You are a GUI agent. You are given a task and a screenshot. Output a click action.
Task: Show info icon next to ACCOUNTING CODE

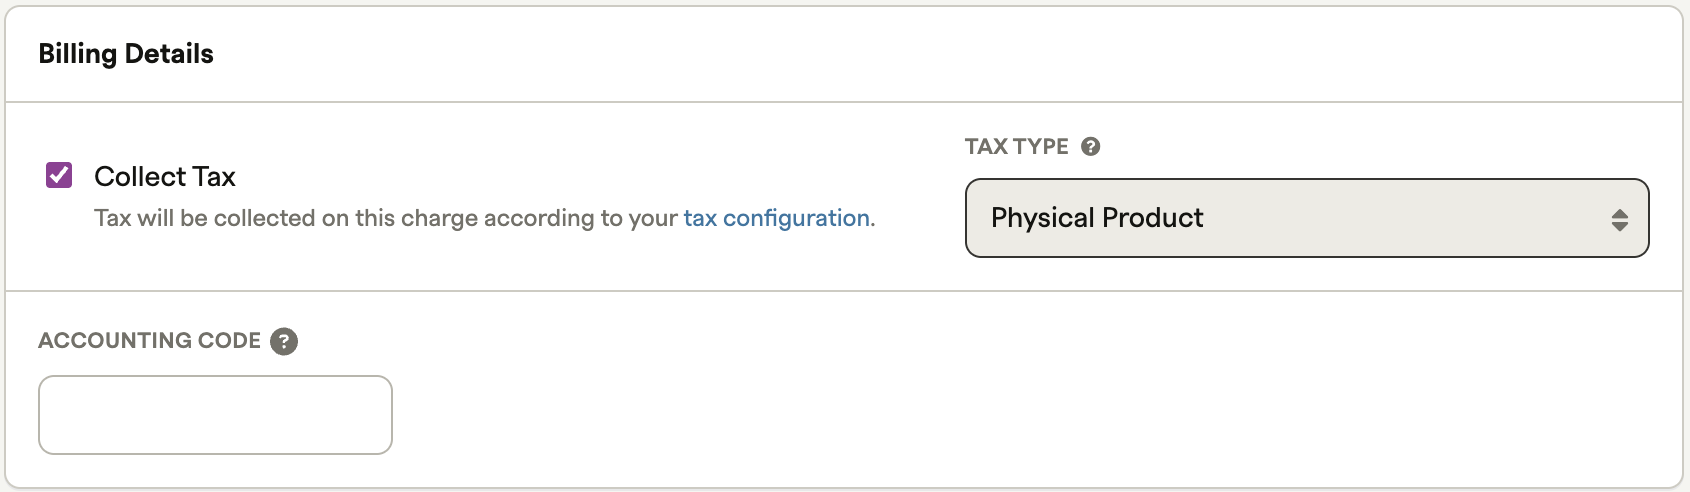click(284, 341)
